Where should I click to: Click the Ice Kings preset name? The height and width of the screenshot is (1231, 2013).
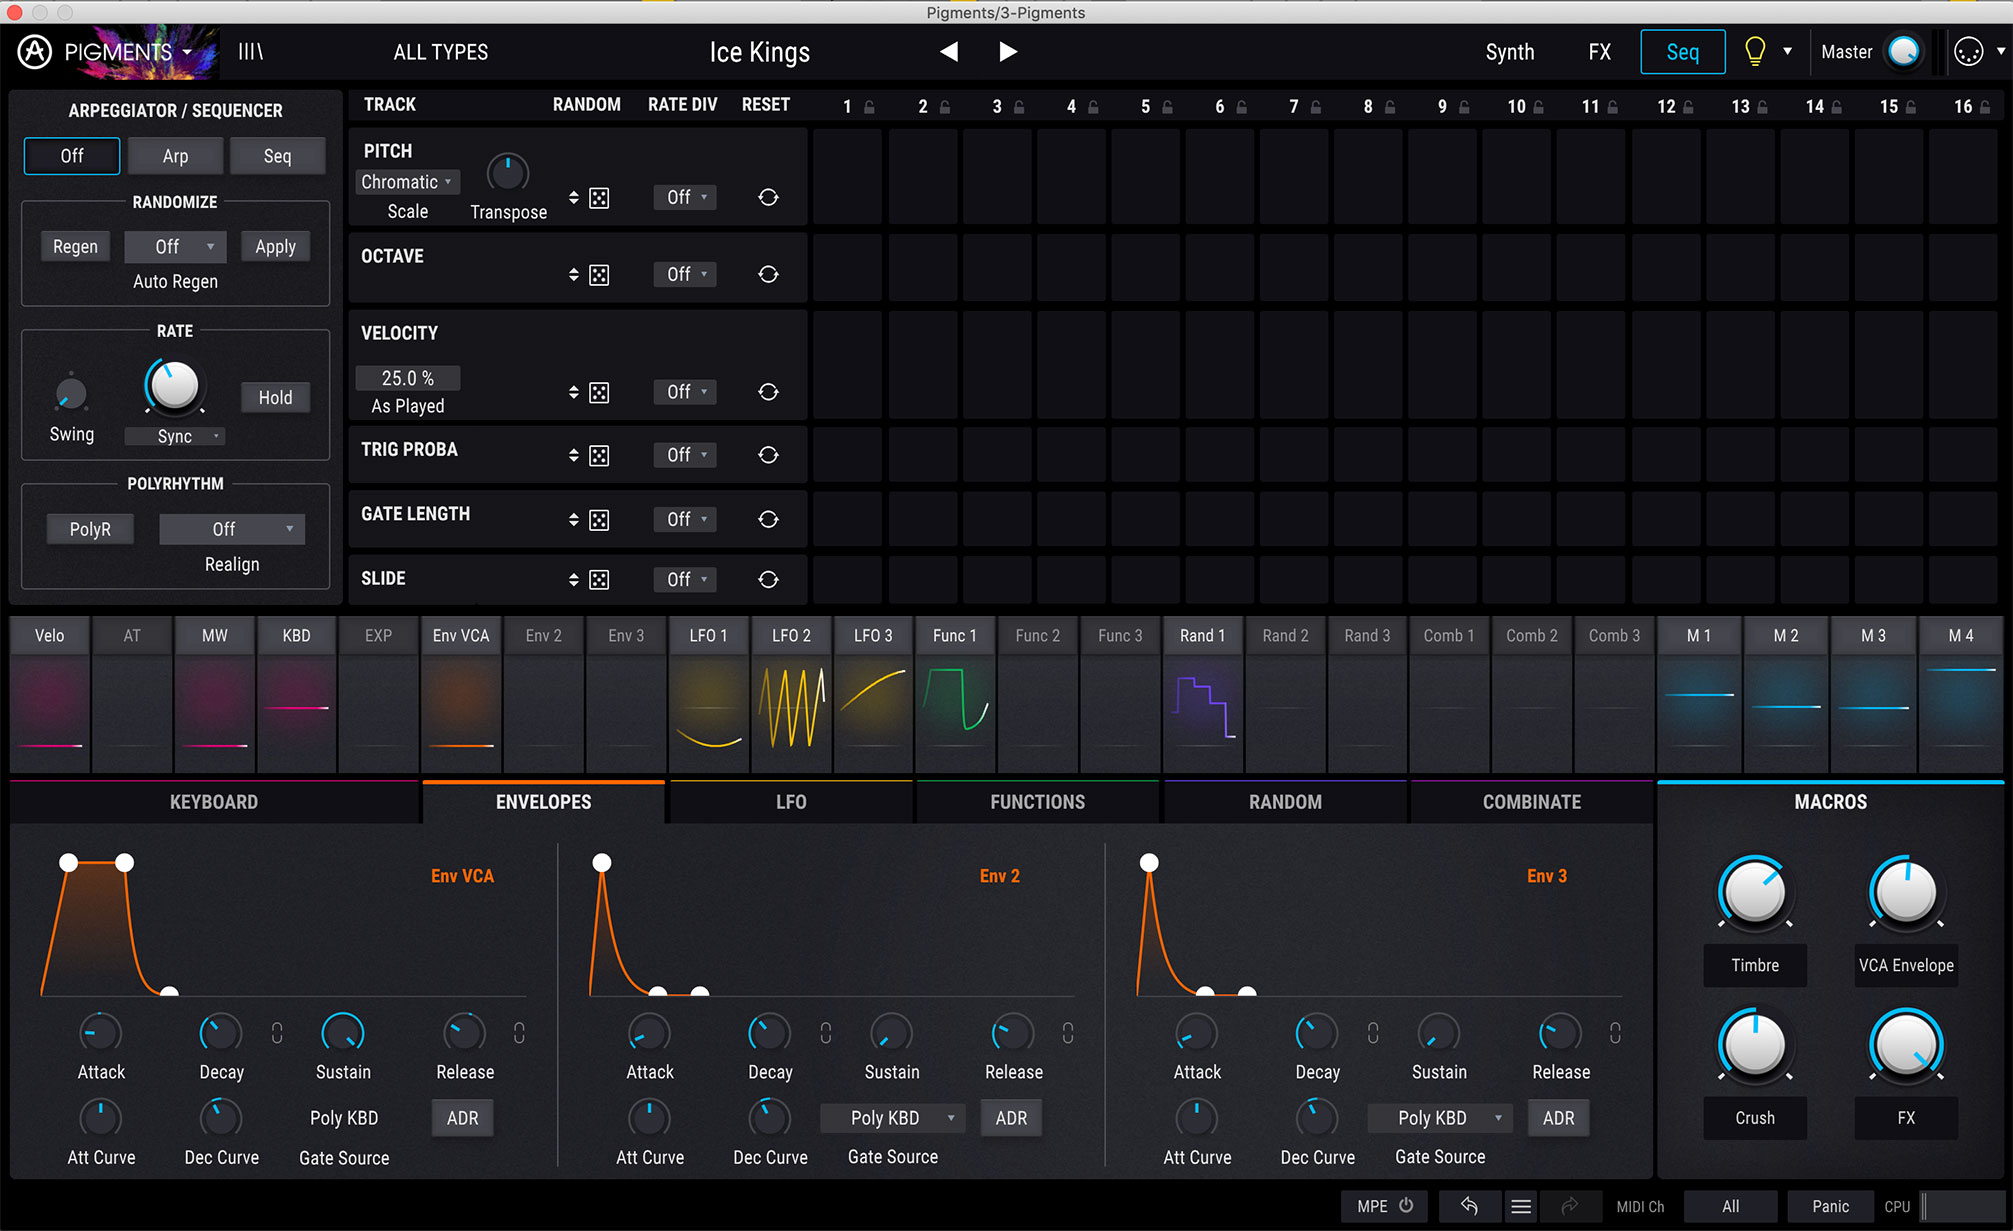[759, 52]
